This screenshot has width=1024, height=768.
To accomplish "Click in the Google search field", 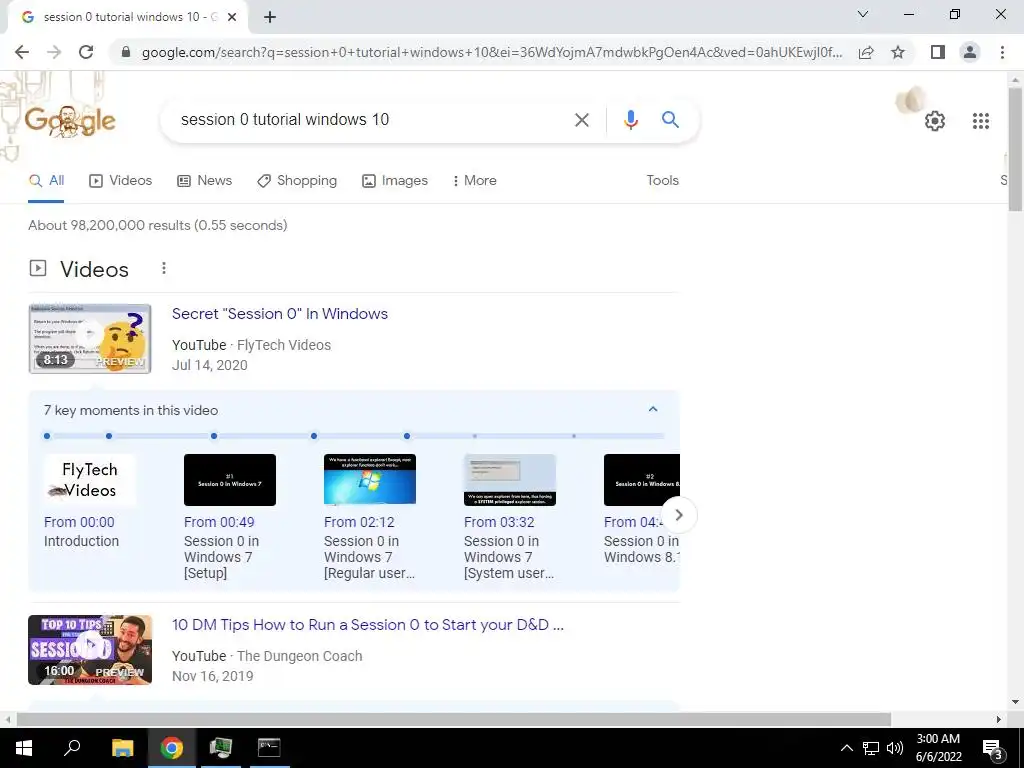I will pyautogui.click(x=372, y=120).
